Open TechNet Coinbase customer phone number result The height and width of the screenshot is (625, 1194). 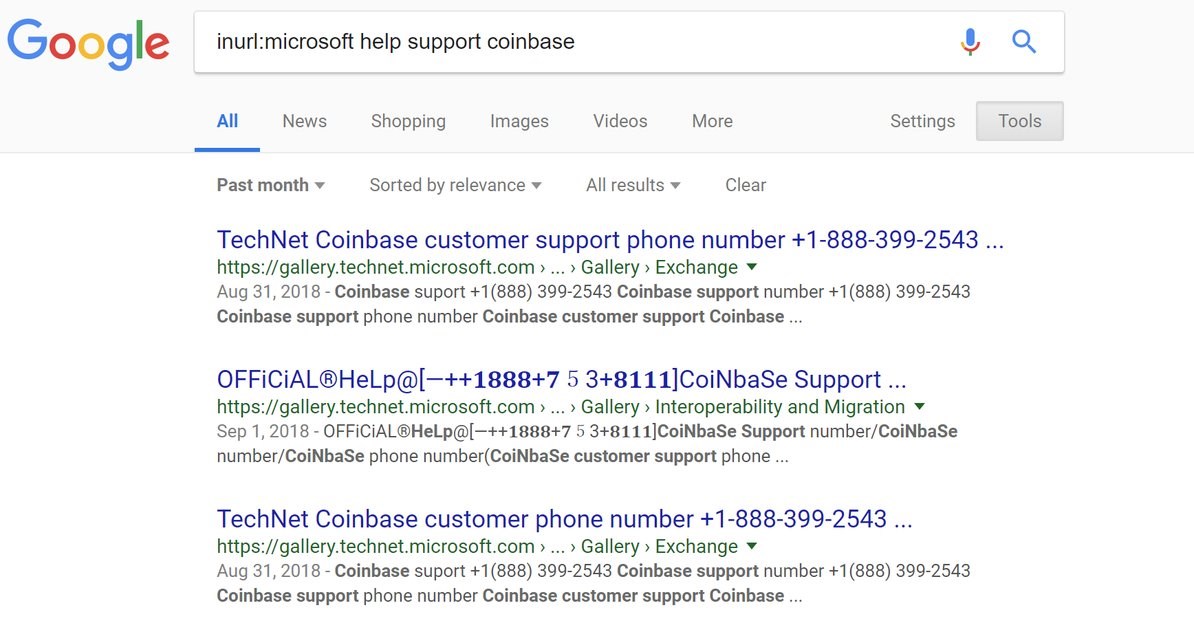(564, 519)
